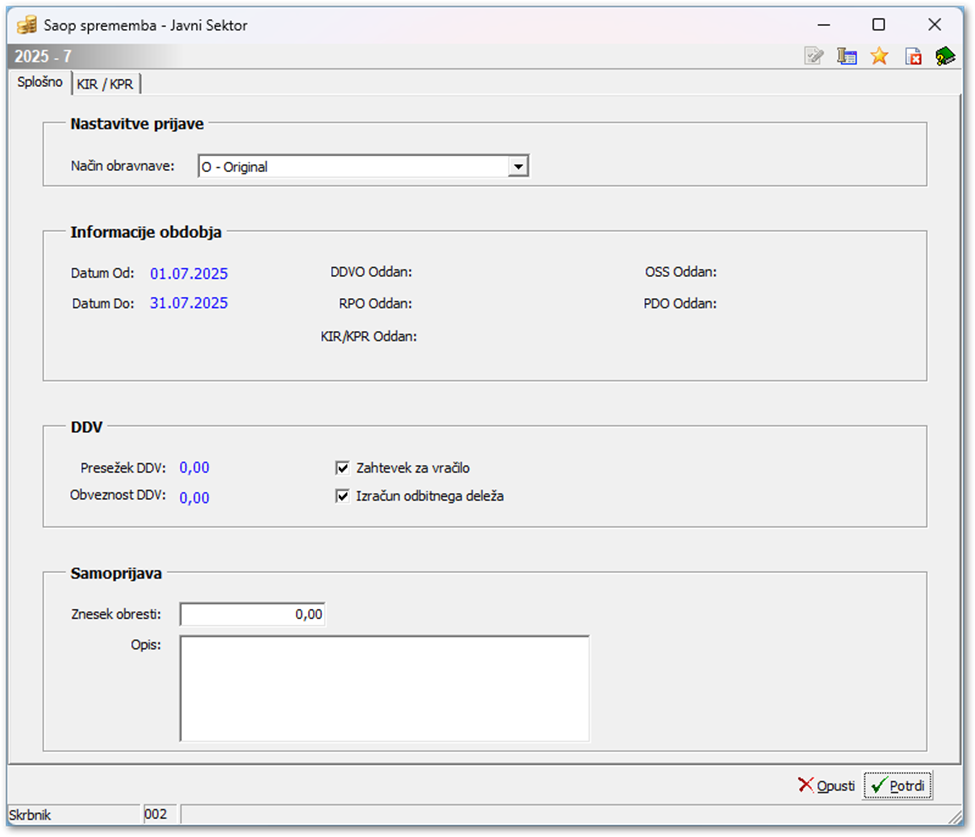Screen dimensions: 975x837
Task: Click the Obveznost DDV value 0,00
Action: [x=195, y=497]
